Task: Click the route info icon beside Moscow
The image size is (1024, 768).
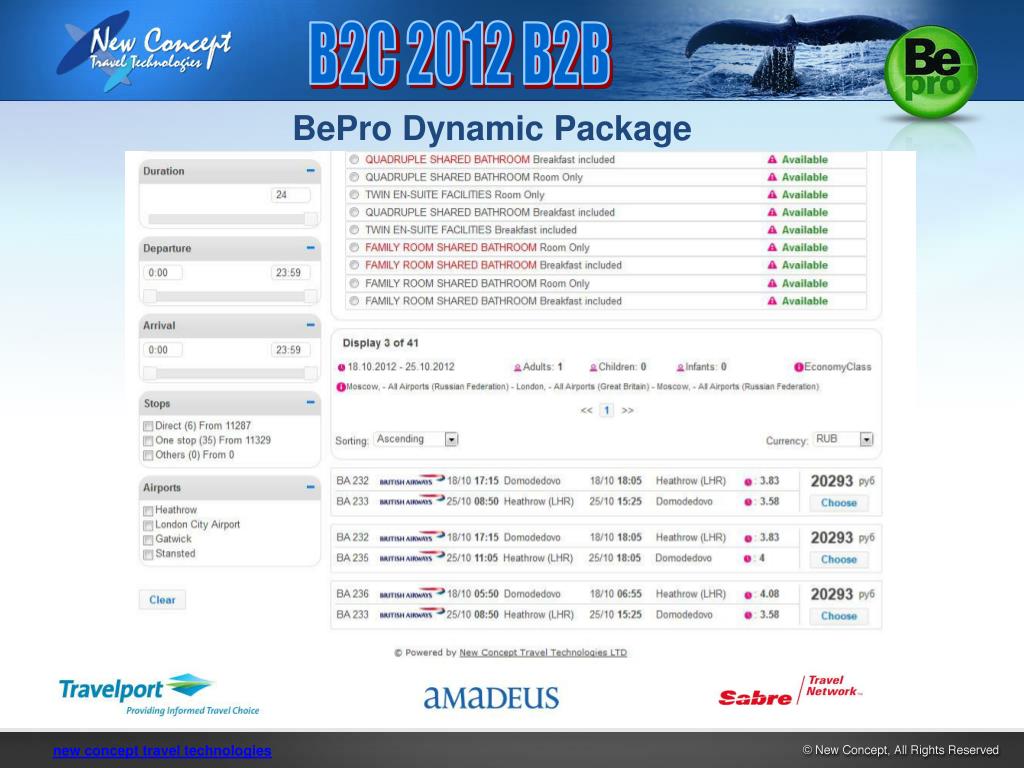Action: [x=340, y=387]
